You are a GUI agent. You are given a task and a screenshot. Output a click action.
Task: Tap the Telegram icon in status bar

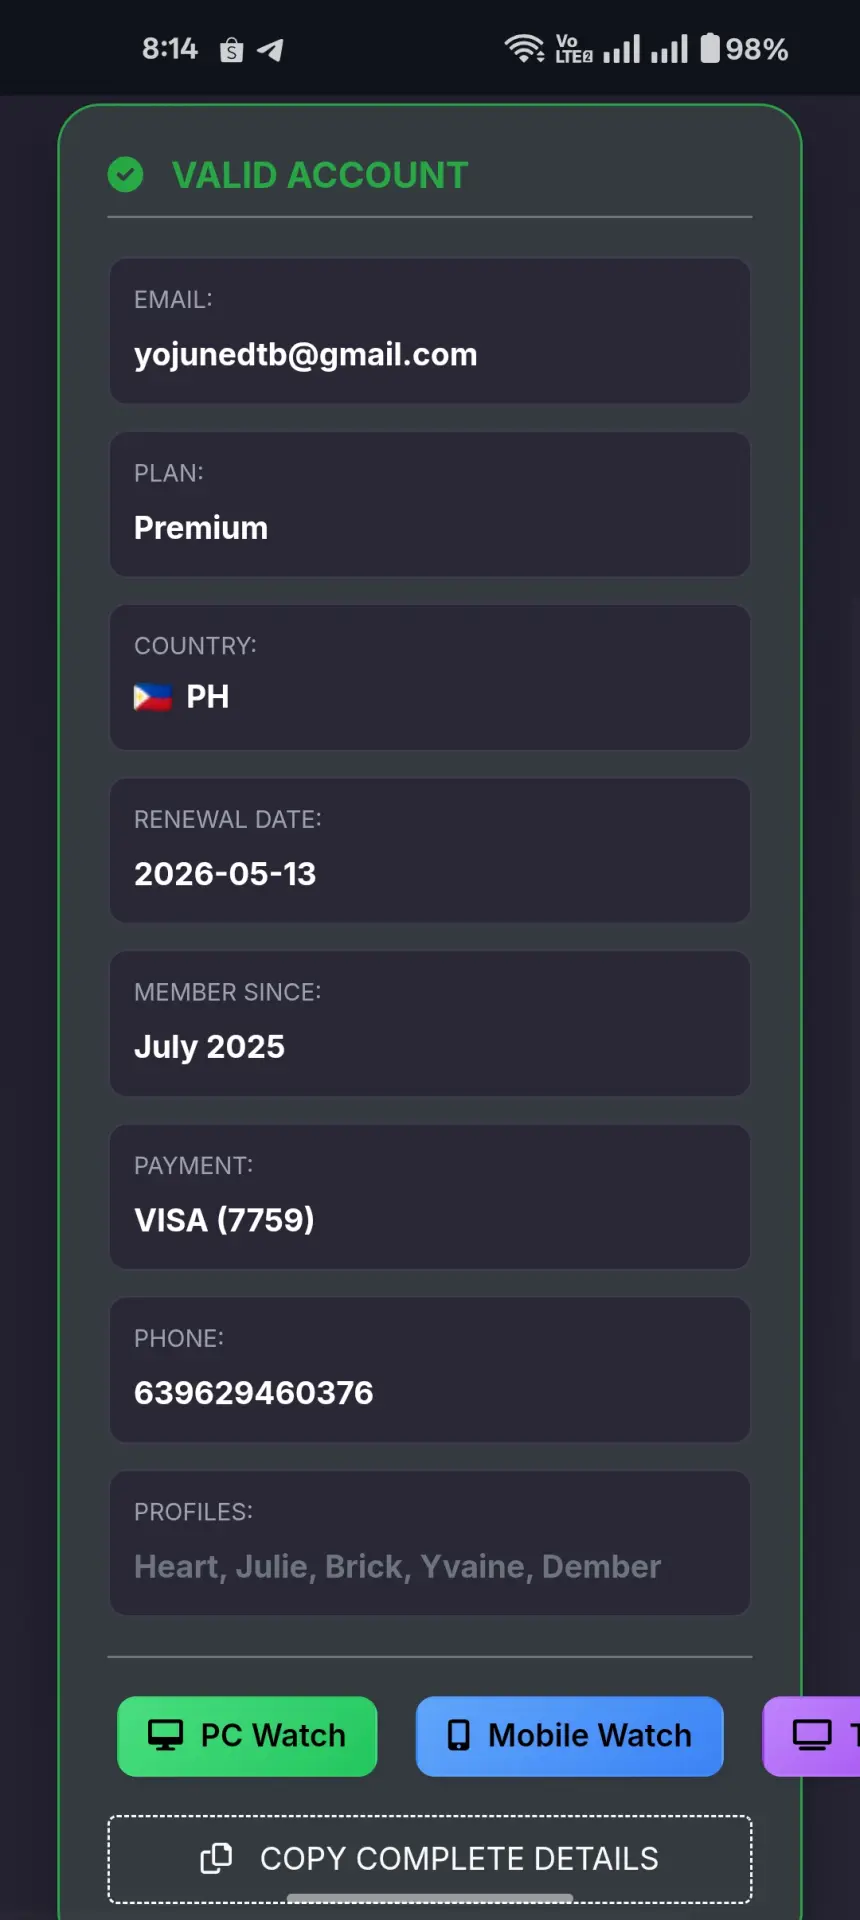click(x=270, y=50)
